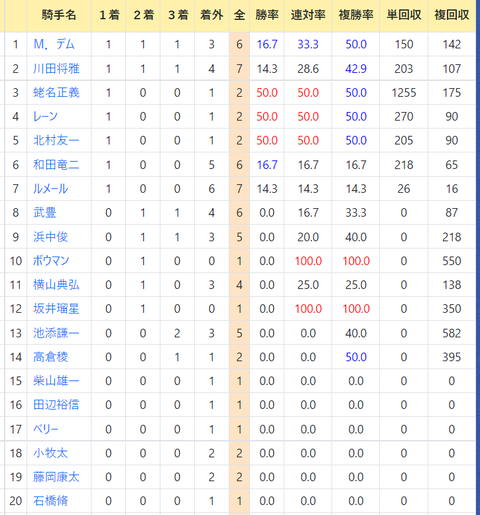Click 連対率 28.6 in 川田将雅 row
480x515 pixels.
[x=308, y=69]
